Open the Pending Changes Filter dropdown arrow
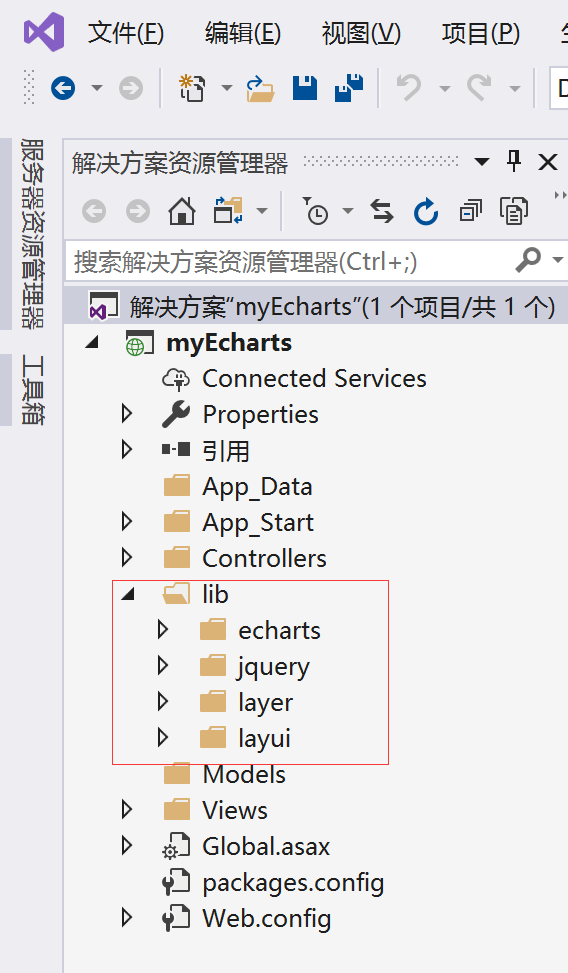Image resolution: width=568 pixels, height=973 pixels. pos(348,212)
